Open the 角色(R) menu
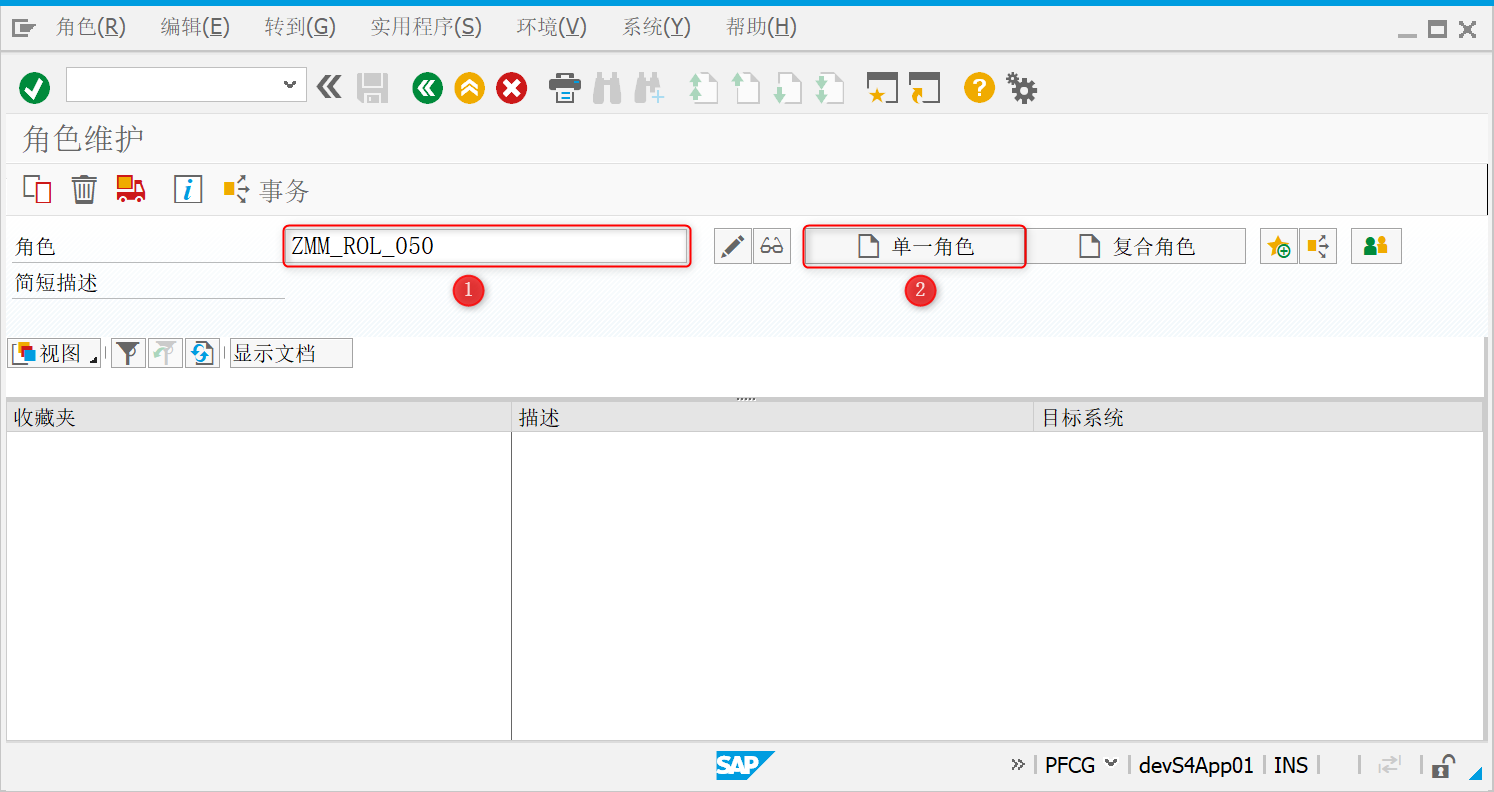Image resolution: width=1494 pixels, height=792 pixels. click(x=91, y=26)
